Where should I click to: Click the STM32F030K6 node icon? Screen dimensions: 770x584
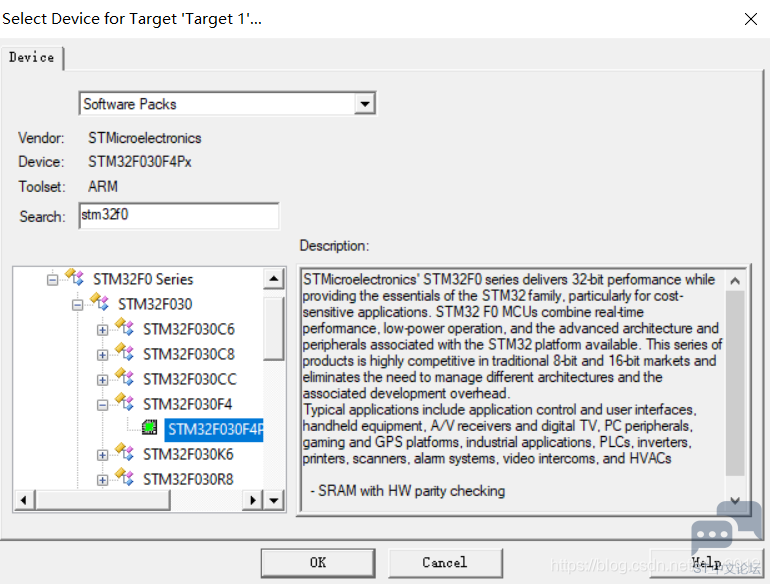[125, 452]
